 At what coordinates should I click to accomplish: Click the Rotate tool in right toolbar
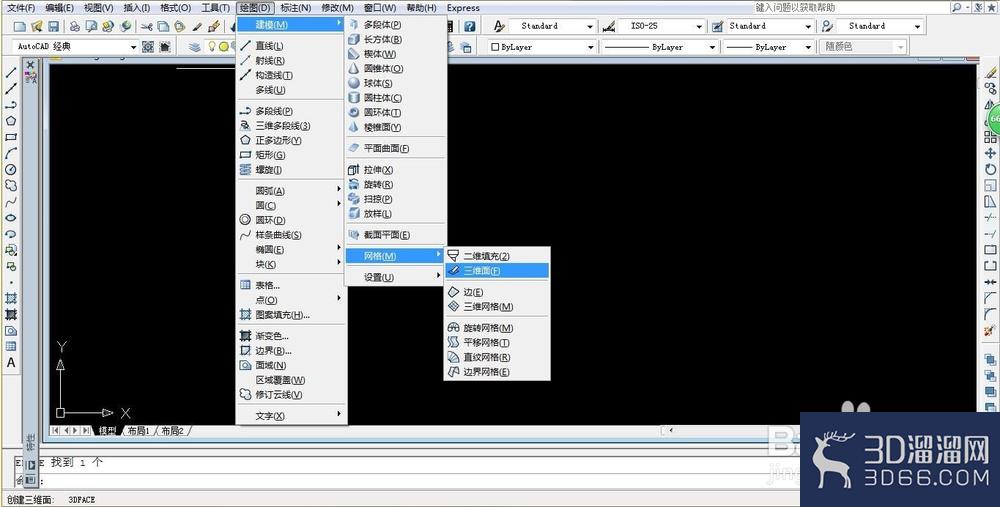[990, 170]
